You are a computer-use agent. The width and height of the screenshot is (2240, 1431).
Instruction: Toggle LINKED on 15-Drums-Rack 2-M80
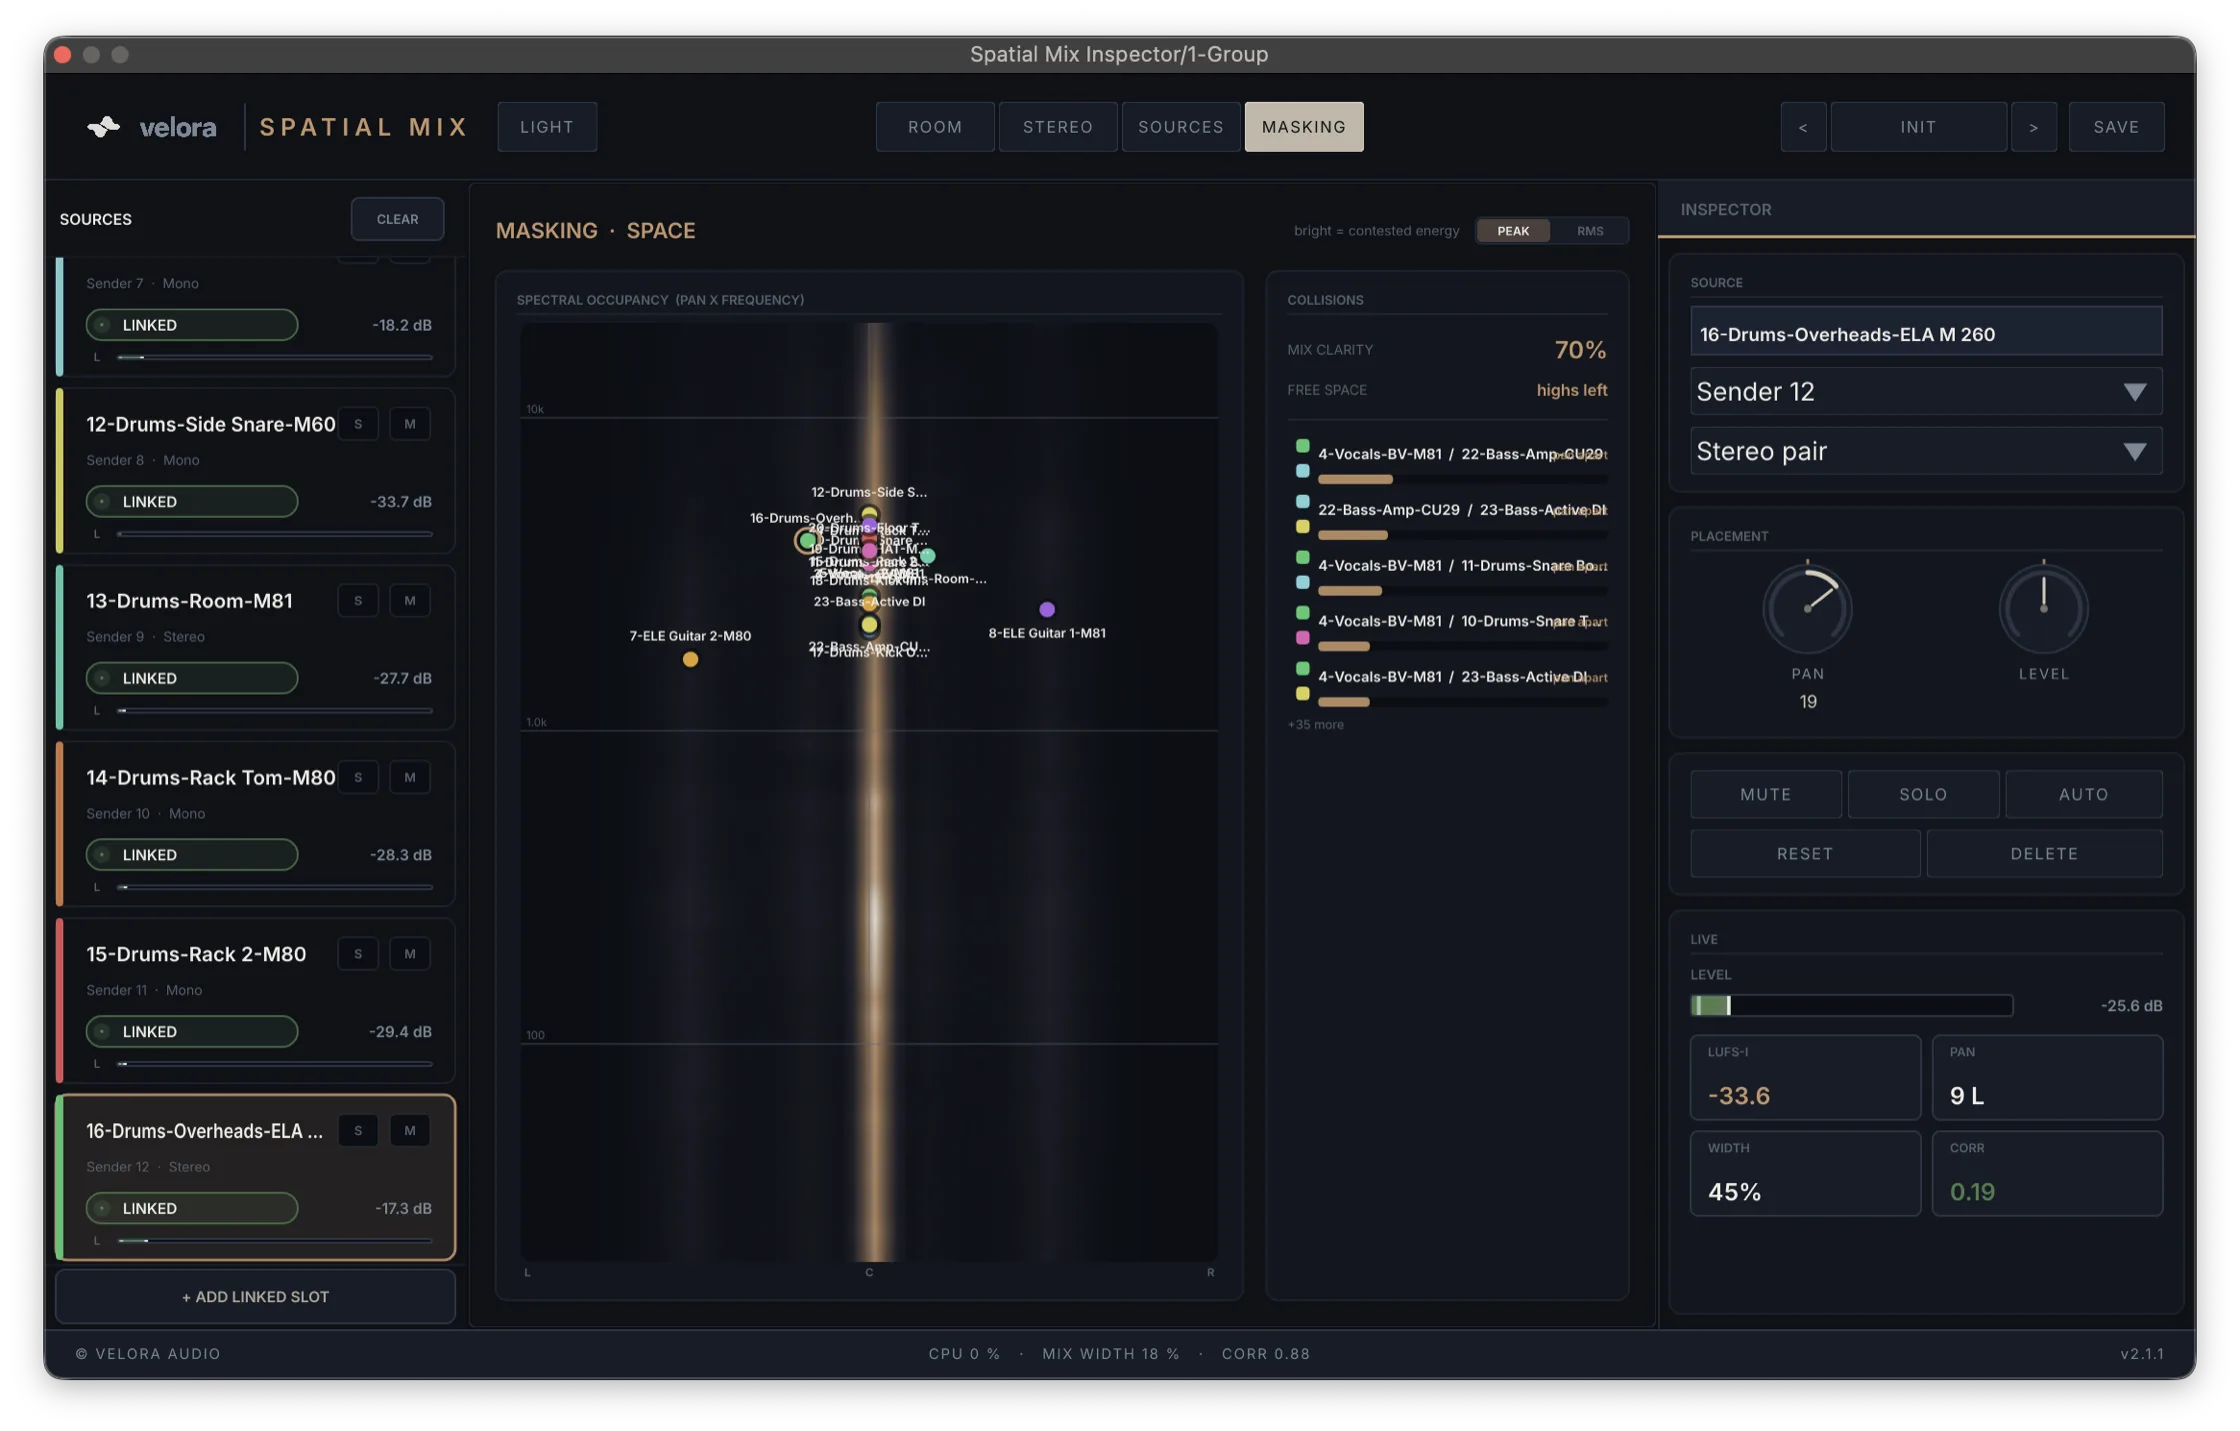click(192, 1031)
